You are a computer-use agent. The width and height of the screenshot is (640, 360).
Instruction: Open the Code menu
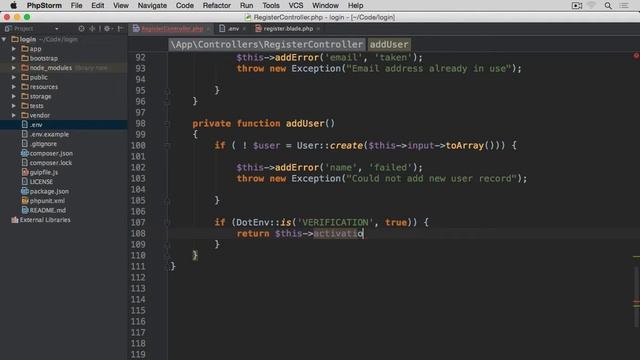click(x=184, y=5)
